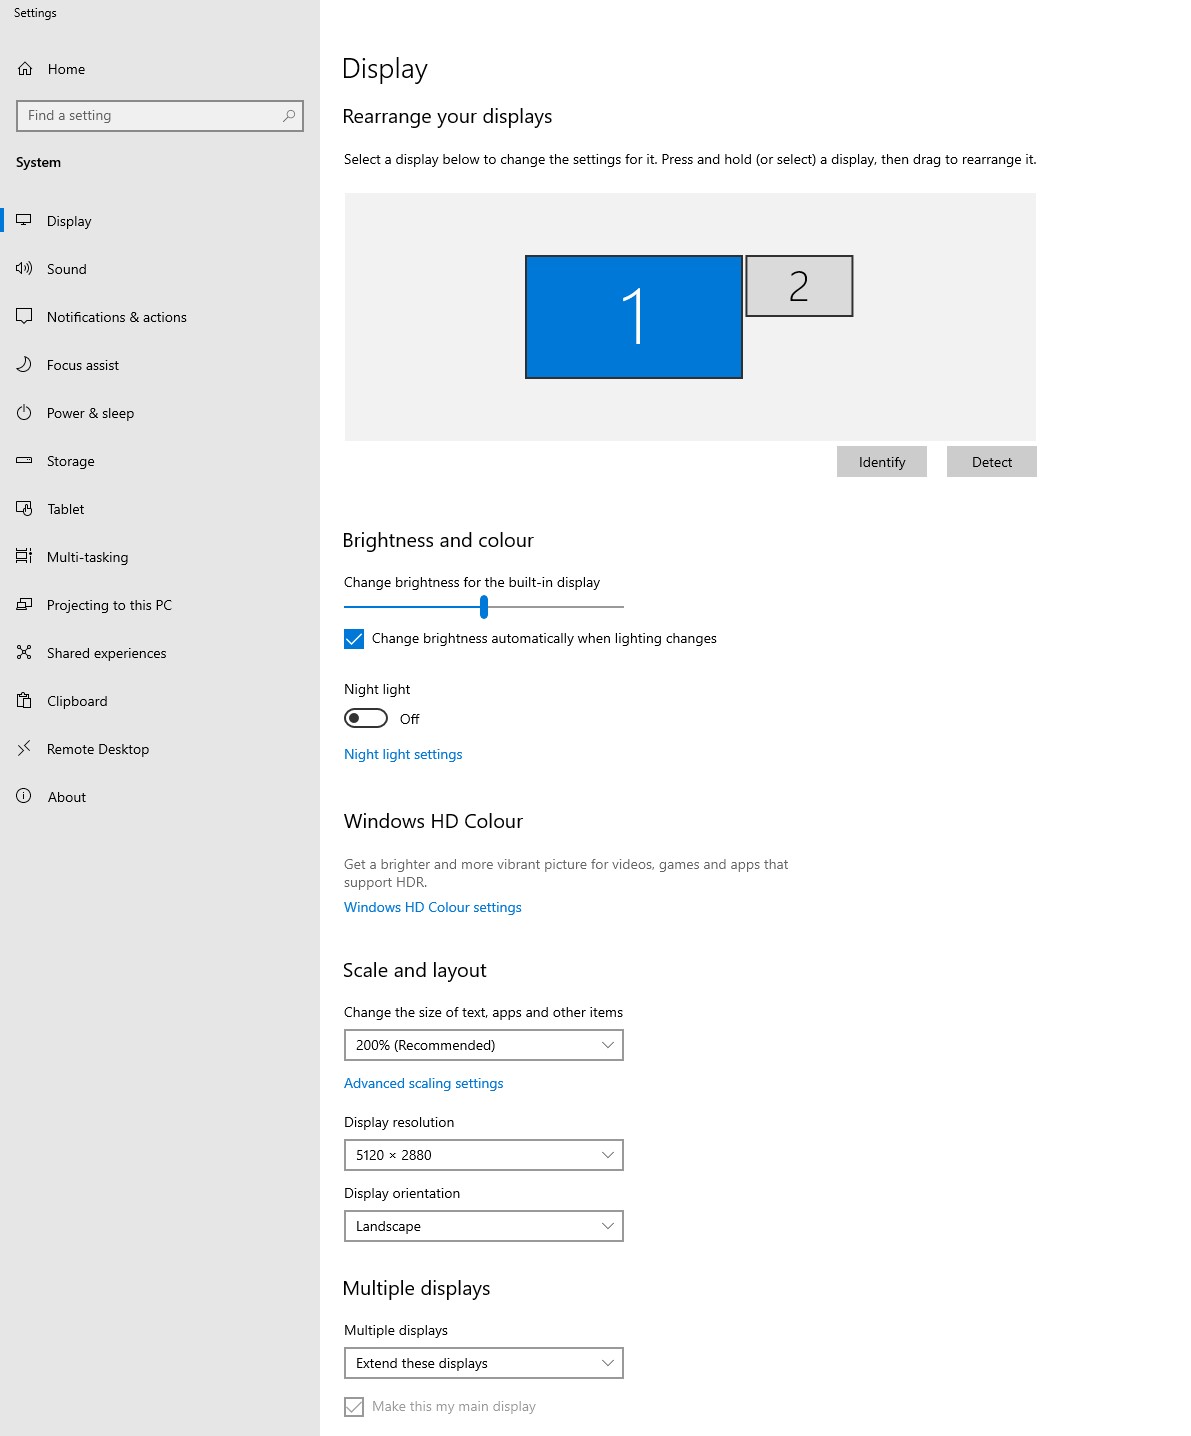Toggle automatic brightness checkbox
Viewport: 1191px width, 1436px height.
click(354, 639)
